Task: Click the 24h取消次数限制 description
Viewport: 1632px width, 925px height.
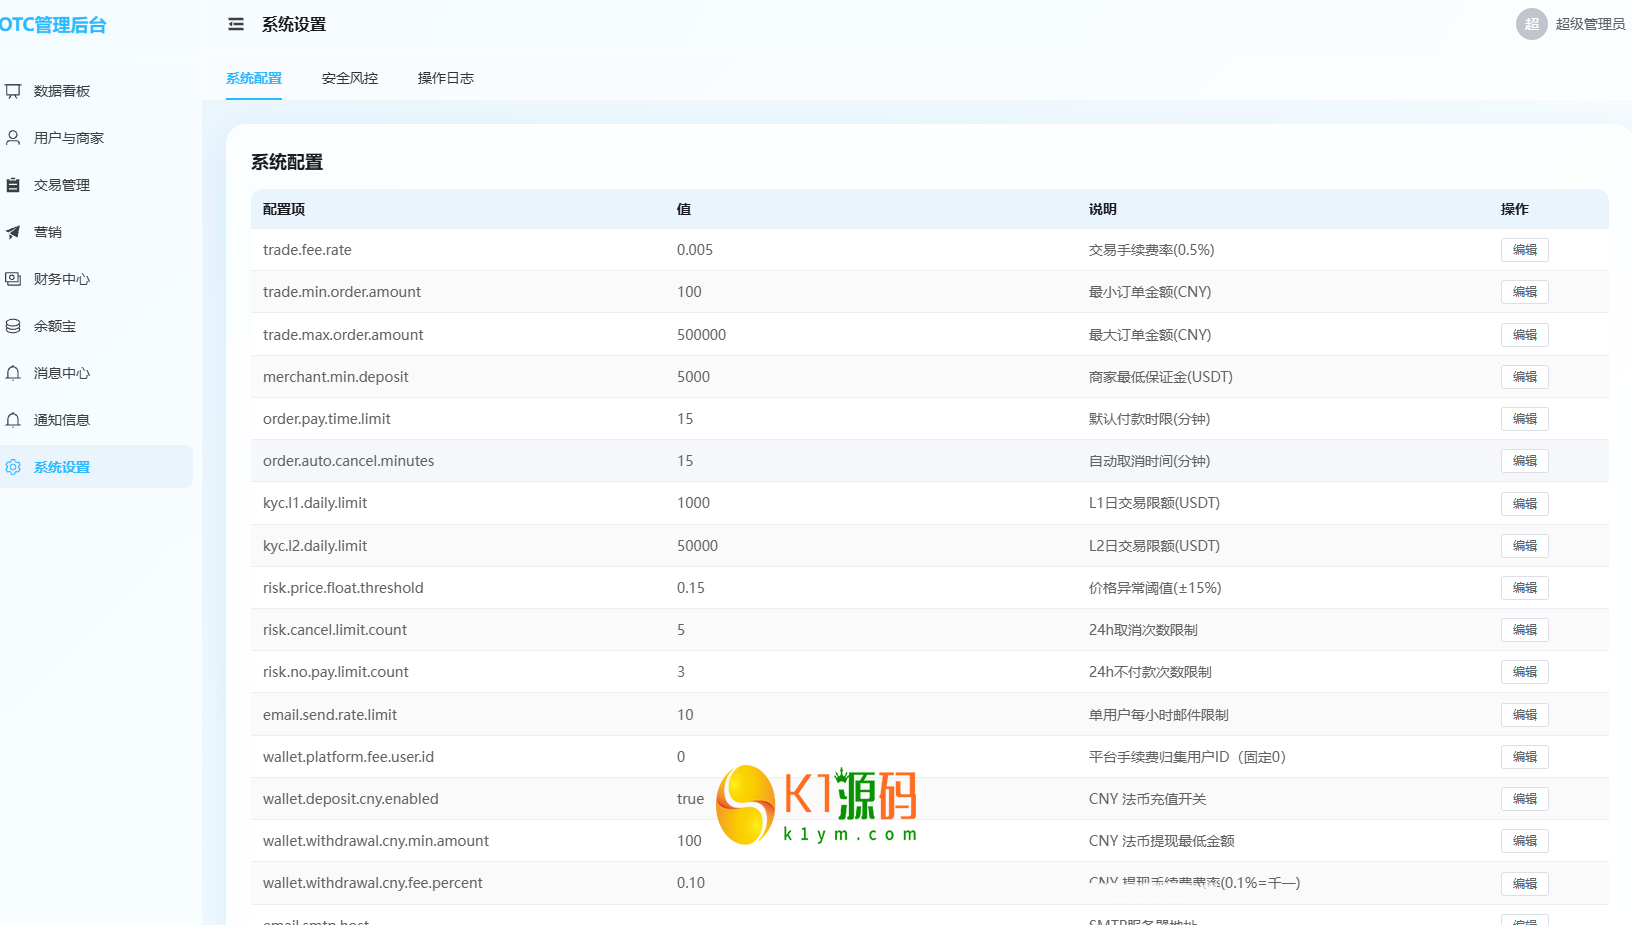Action: pos(1143,630)
